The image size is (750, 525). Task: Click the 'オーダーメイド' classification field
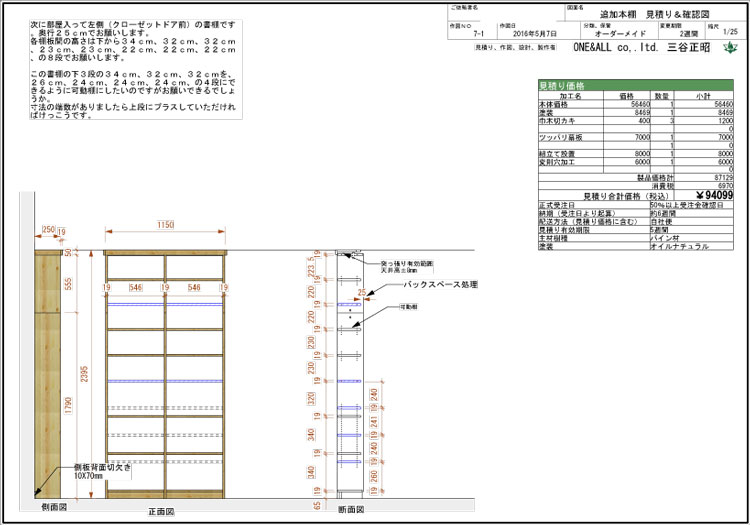coord(620,33)
